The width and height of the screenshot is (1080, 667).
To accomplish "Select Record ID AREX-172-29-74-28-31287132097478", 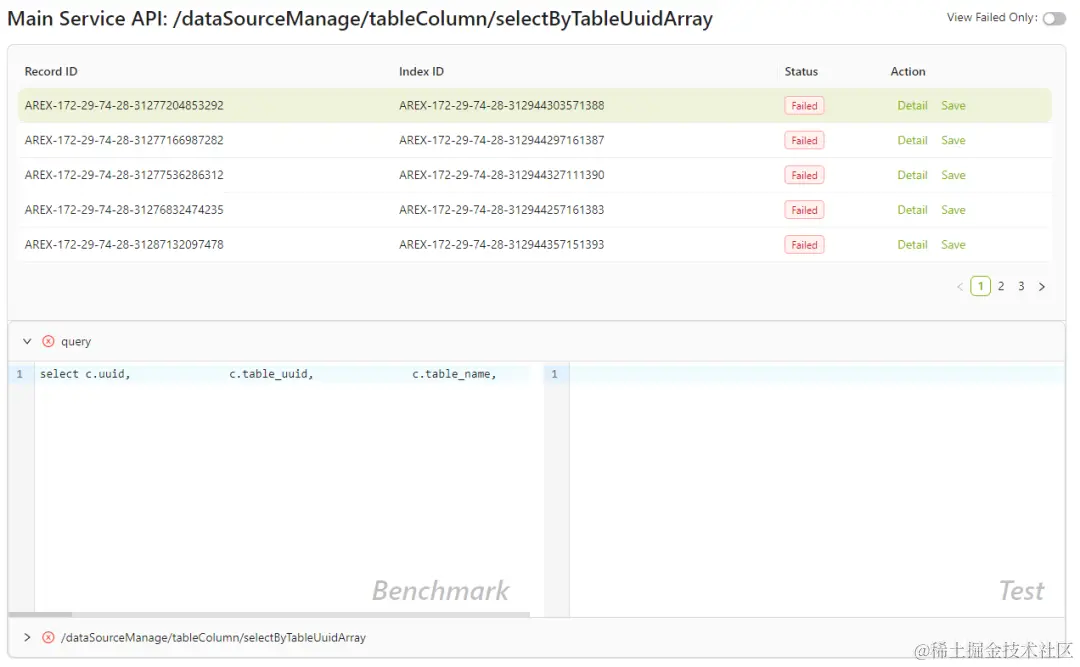I will [x=124, y=245].
